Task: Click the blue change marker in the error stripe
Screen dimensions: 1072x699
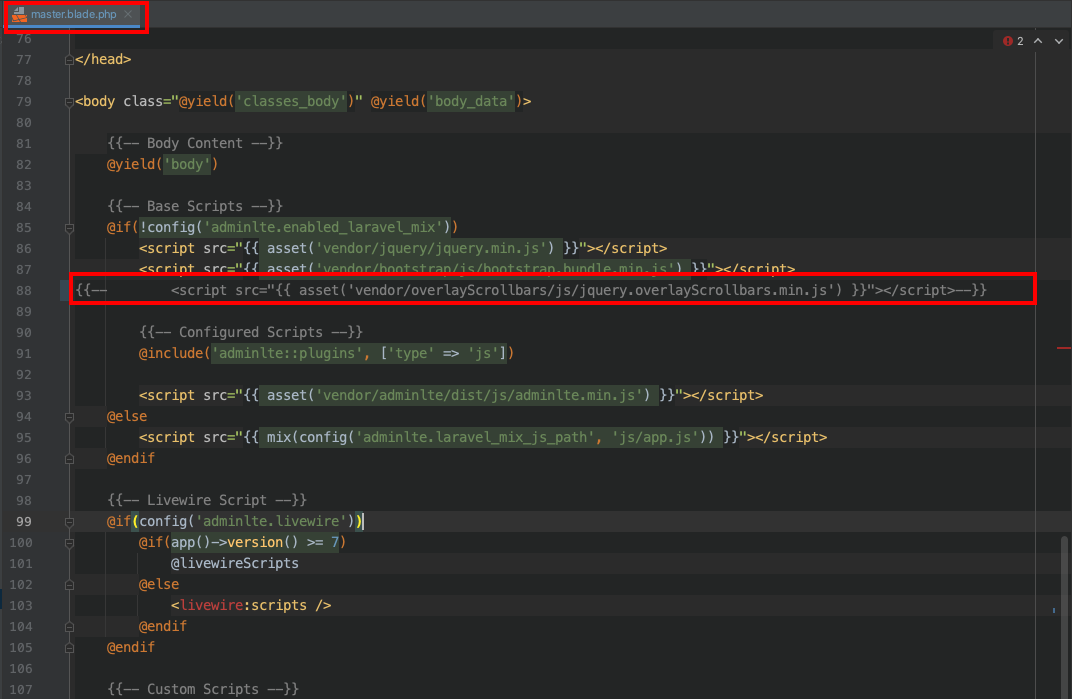Action: pos(1054,610)
